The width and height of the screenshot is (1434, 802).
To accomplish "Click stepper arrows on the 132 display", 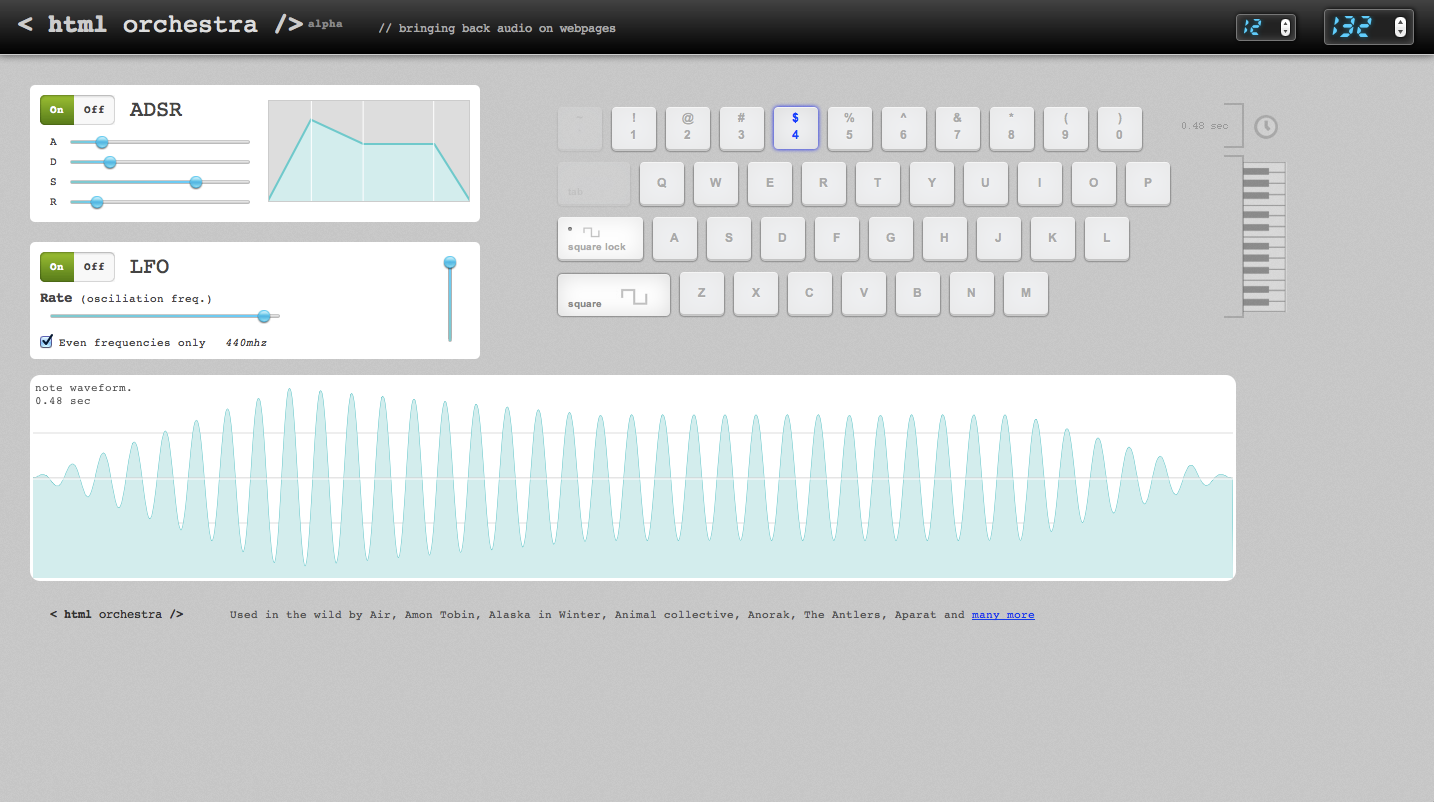I will (x=1400, y=27).
